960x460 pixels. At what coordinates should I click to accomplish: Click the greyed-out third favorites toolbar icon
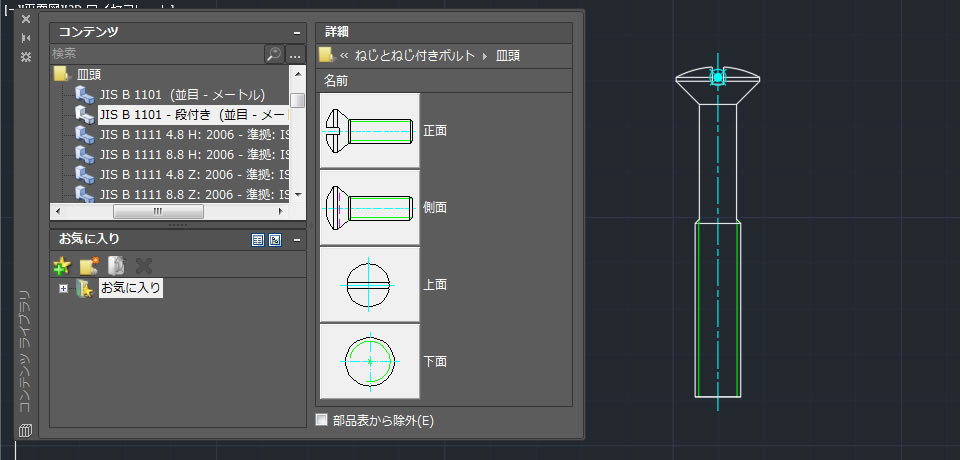point(116,266)
